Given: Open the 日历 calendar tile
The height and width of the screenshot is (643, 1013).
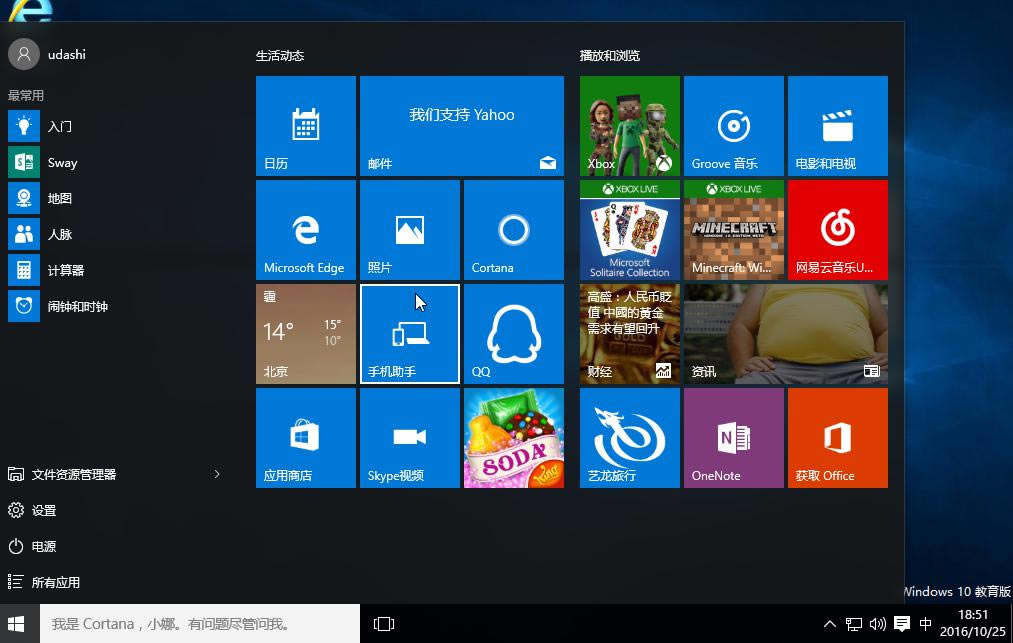Looking at the screenshot, I should [x=306, y=126].
